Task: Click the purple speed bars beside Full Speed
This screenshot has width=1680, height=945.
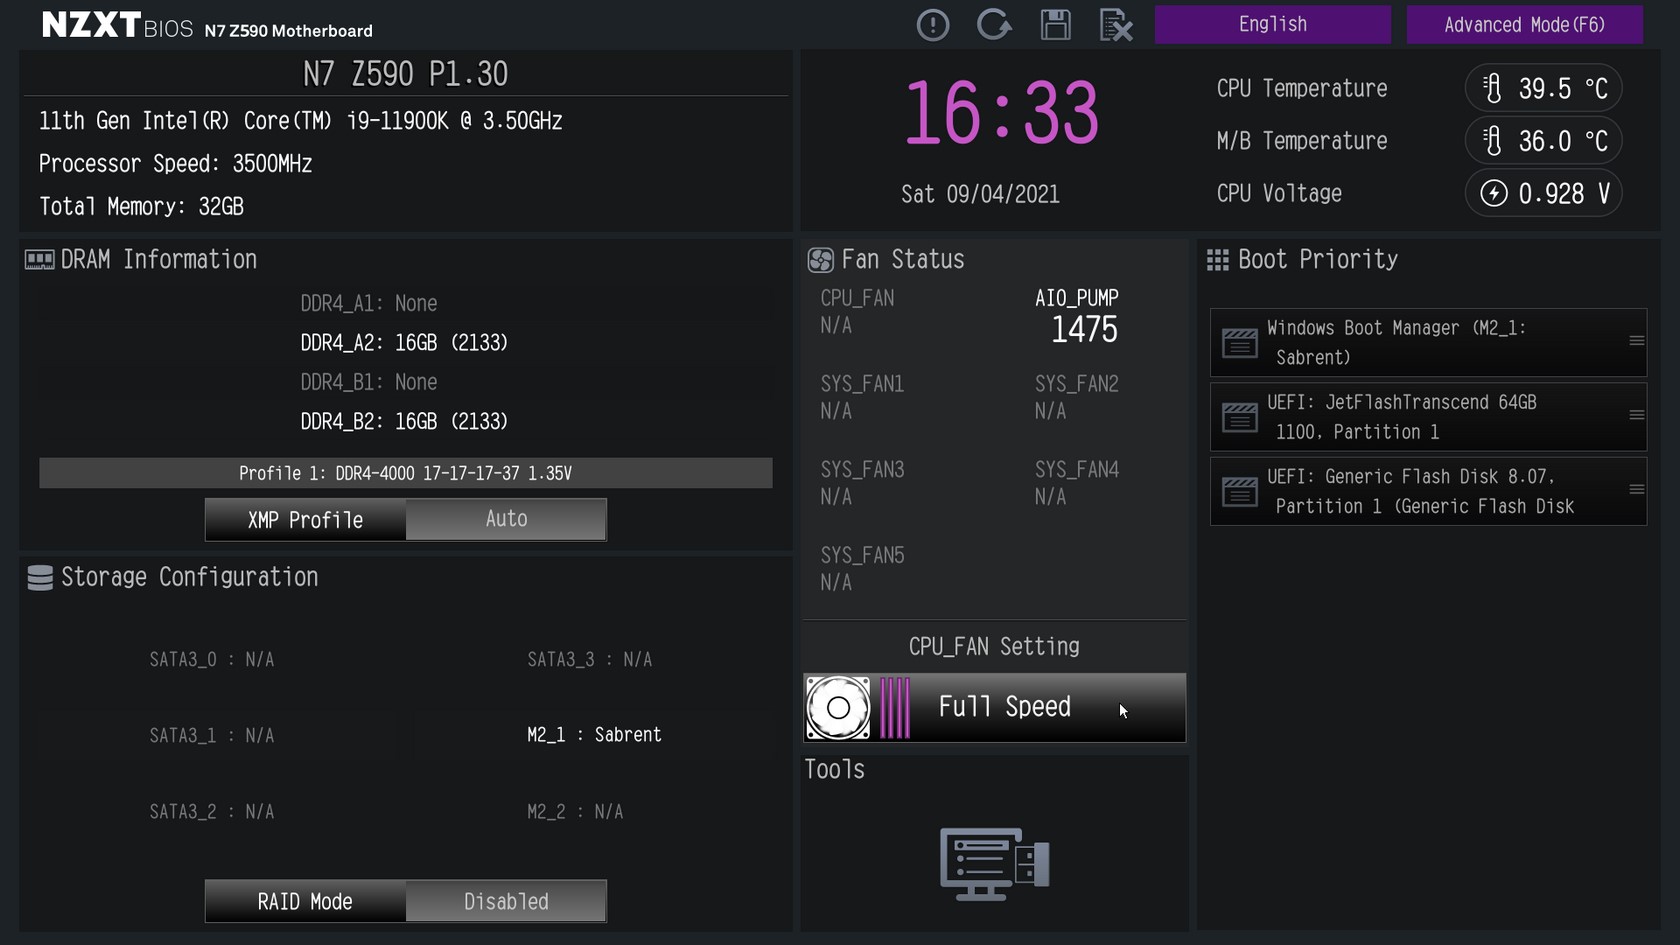Action: [x=895, y=708]
